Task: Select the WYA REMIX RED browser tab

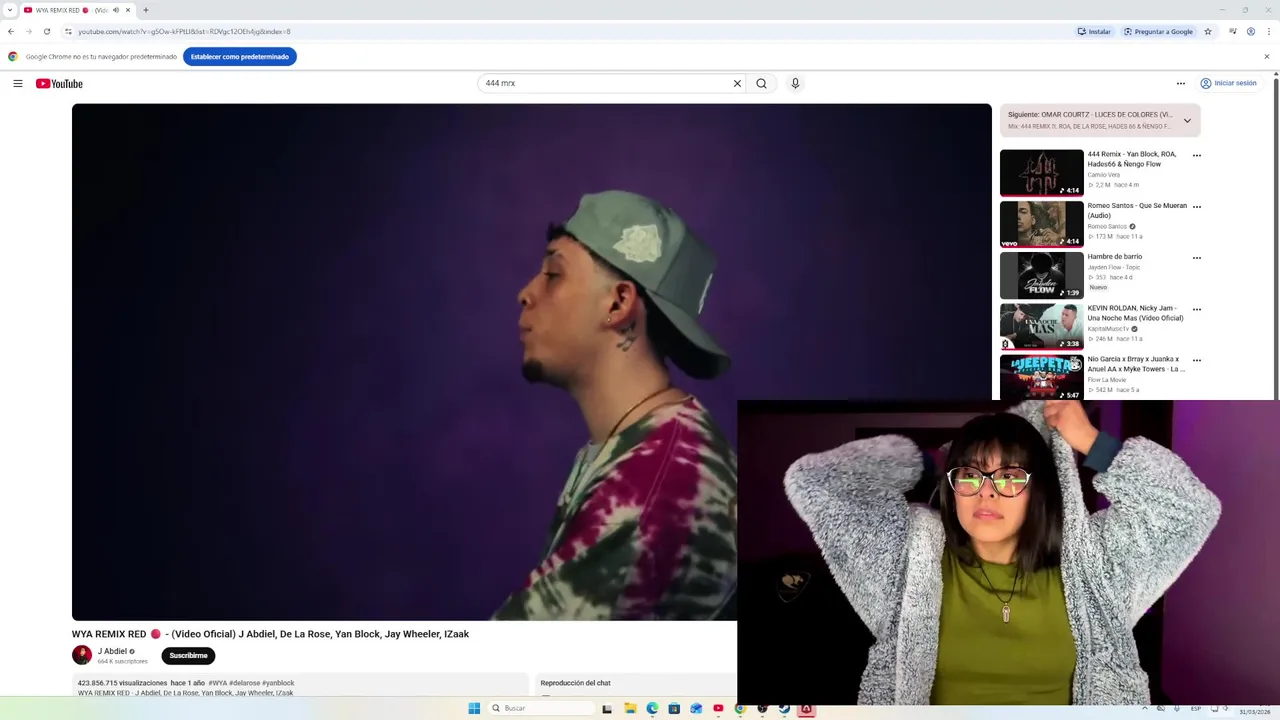Action: pyautogui.click(x=77, y=10)
